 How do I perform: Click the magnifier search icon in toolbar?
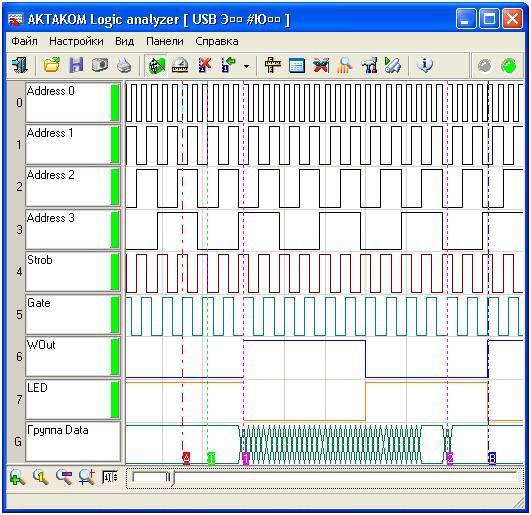[345, 65]
